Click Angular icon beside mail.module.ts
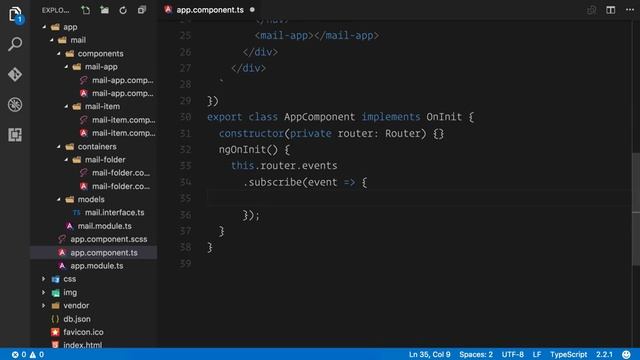Screen dimensions: 640x360 click(69, 226)
